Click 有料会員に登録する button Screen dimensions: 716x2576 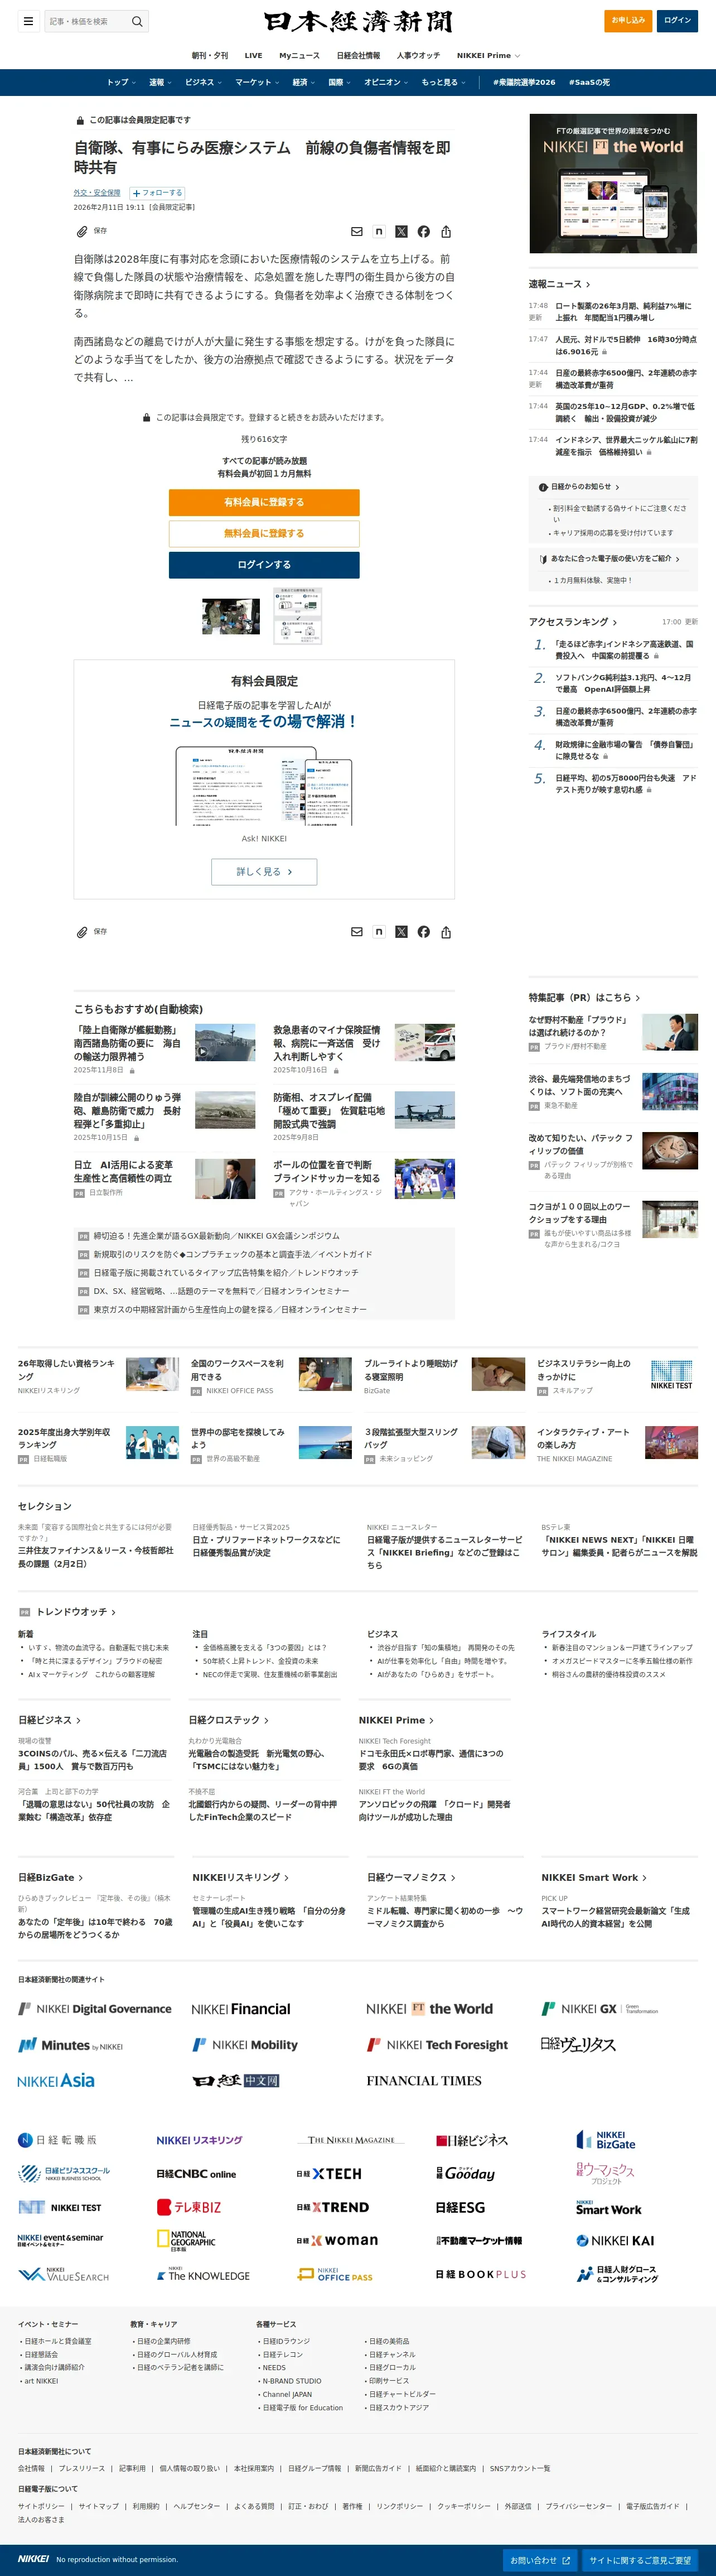click(264, 502)
